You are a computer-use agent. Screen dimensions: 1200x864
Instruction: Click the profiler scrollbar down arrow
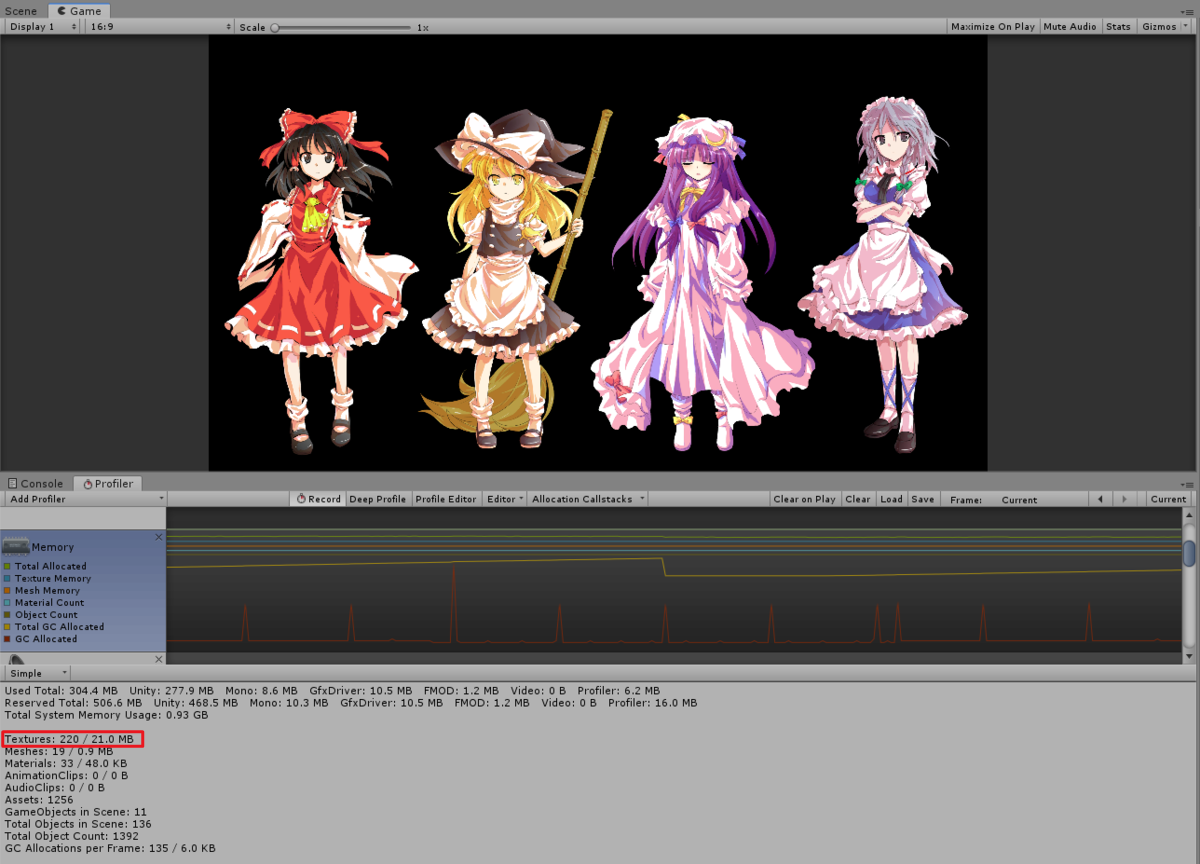1189,656
